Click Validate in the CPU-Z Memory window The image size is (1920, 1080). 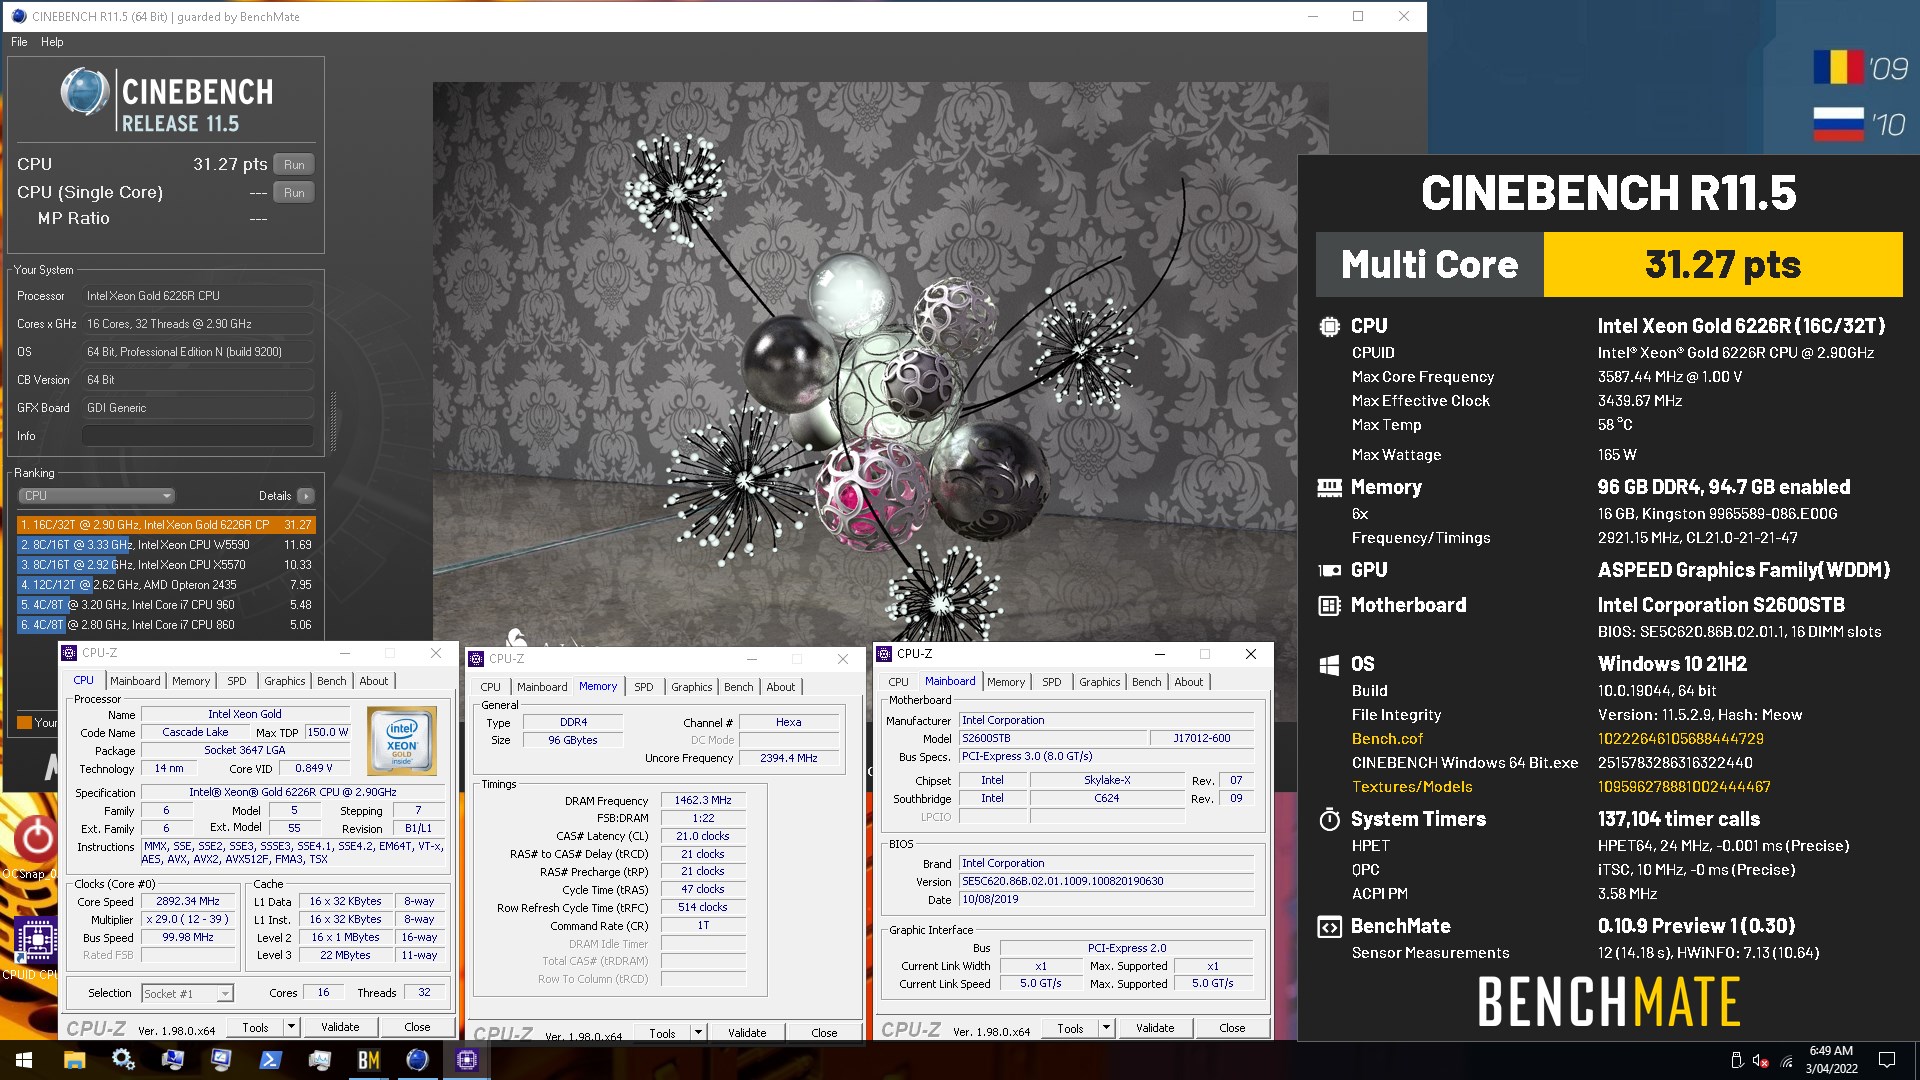(747, 1033)
